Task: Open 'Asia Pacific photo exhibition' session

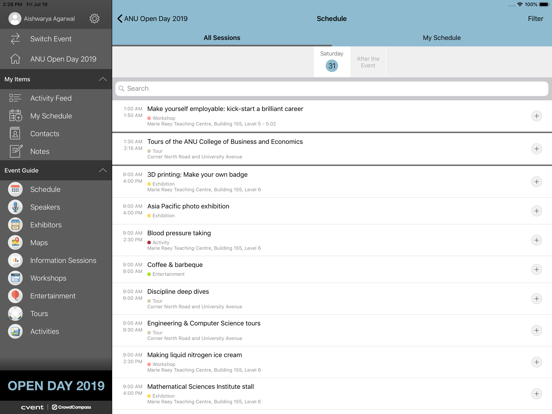Action: 188,206
